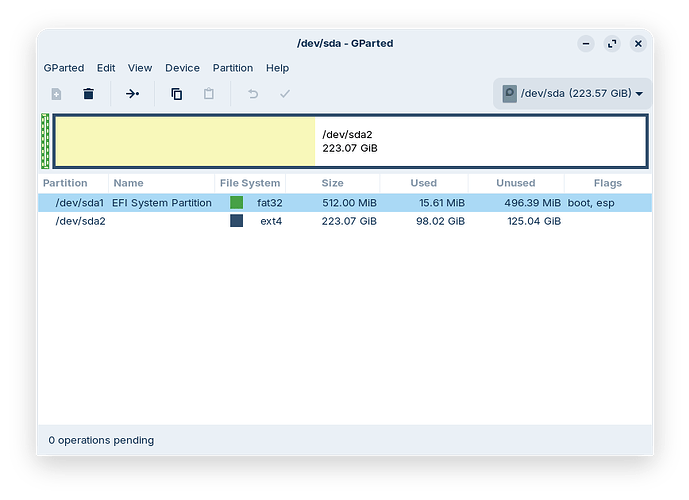The height and width of the screenshot is (500, 689).
Task: Click the disk icon in device selector
Action: (509, 94)
